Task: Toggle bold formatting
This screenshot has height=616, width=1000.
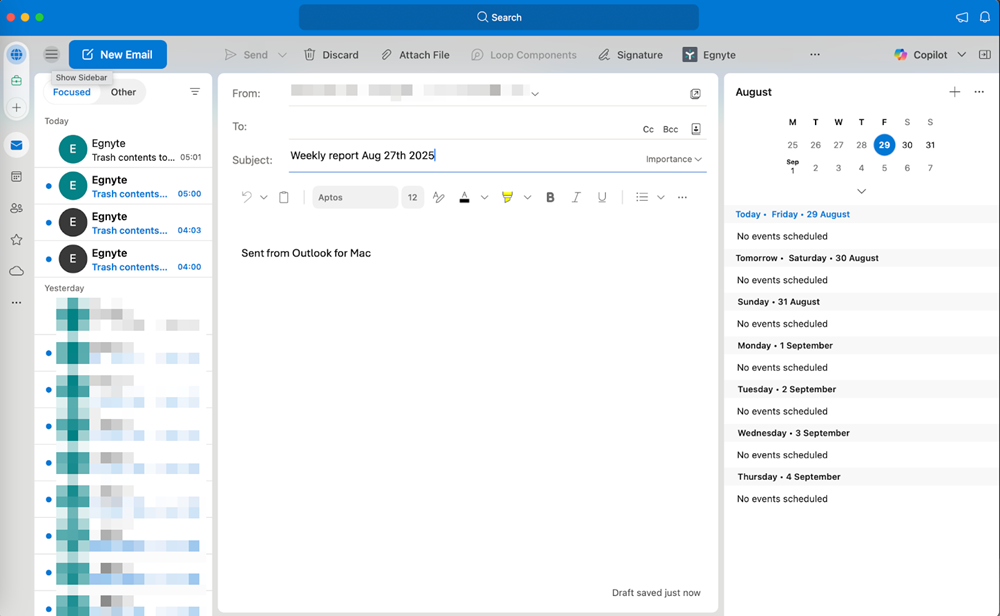Action: point(550,198)
